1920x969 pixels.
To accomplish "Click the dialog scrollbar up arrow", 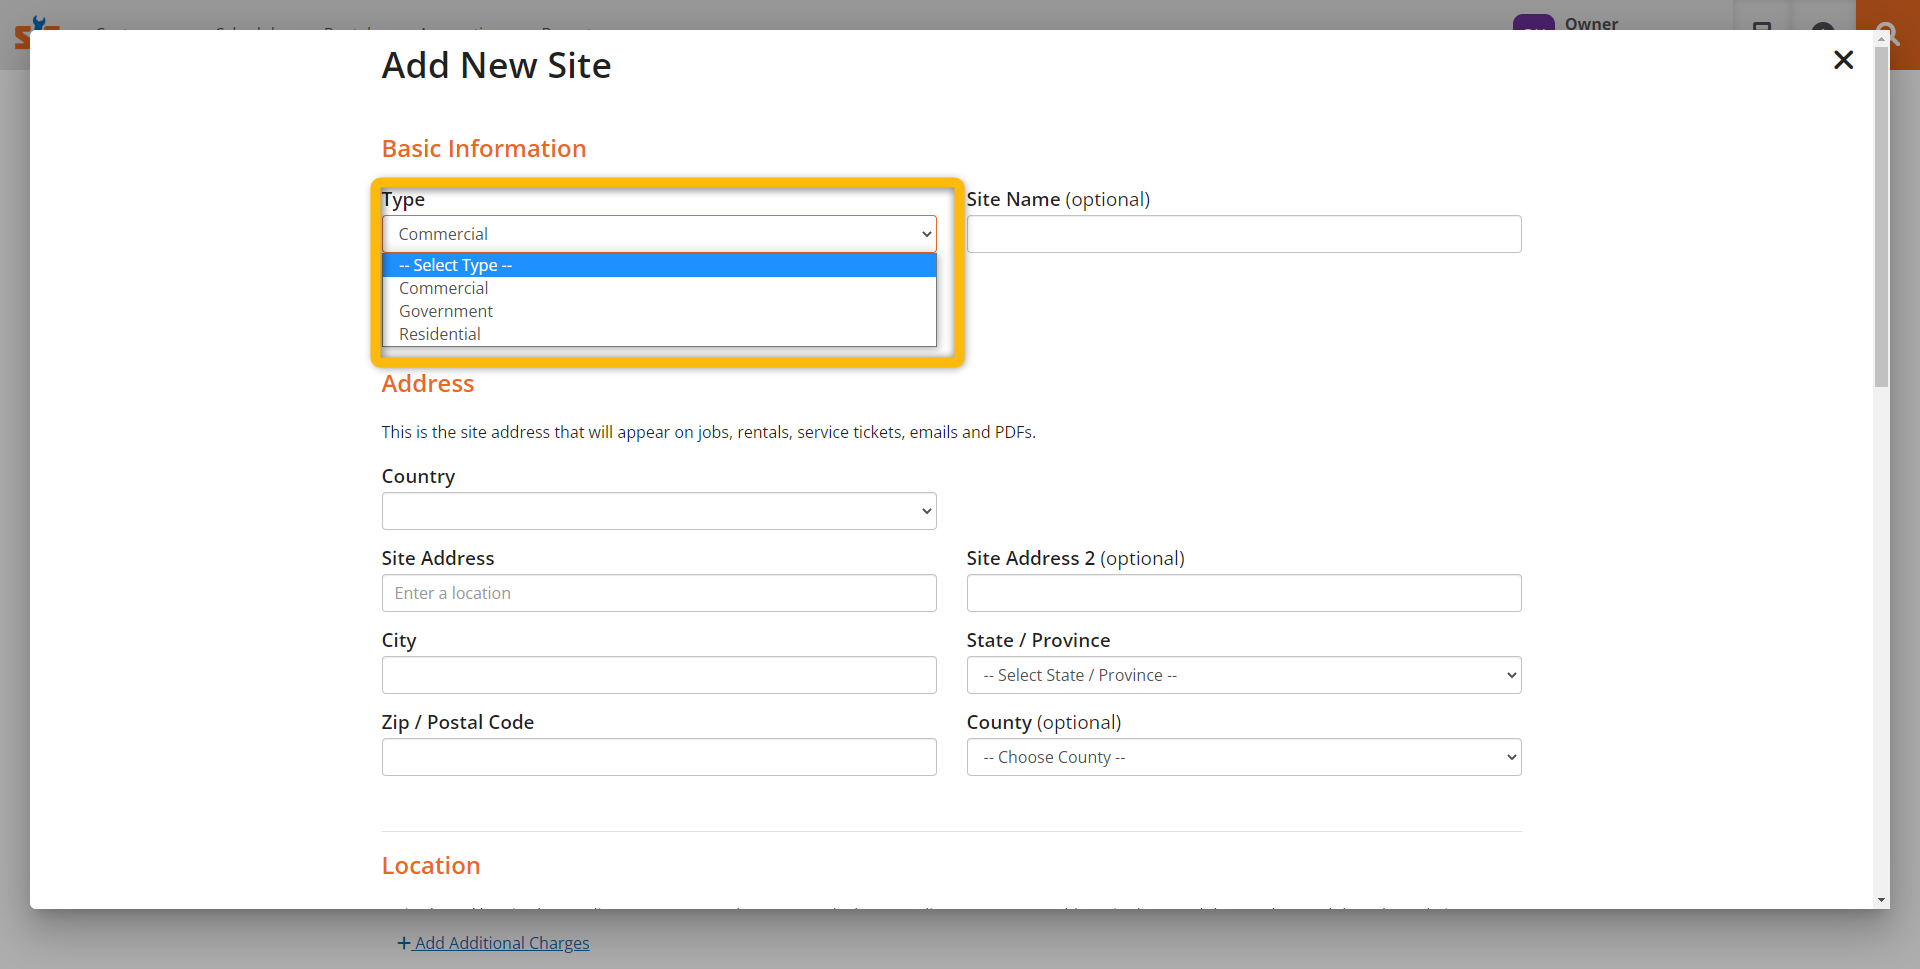I will coord(1882,38).
